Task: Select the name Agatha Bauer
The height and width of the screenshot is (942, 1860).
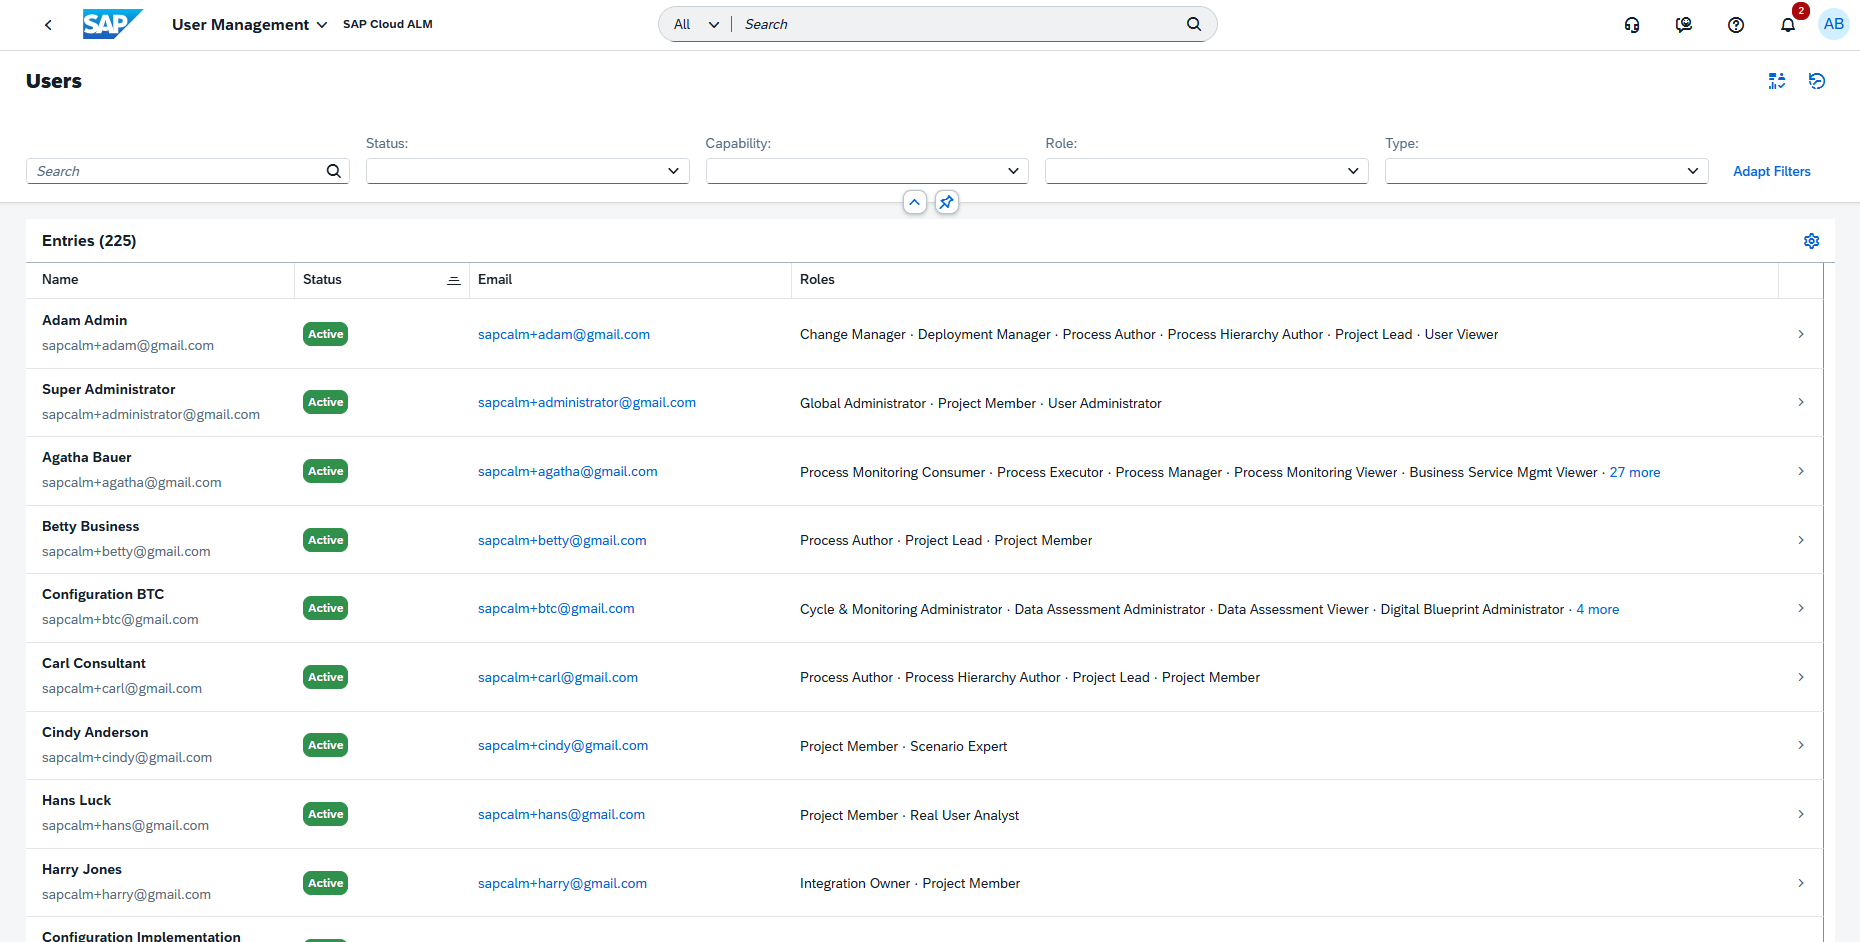Action: click(x=87, y=458)
